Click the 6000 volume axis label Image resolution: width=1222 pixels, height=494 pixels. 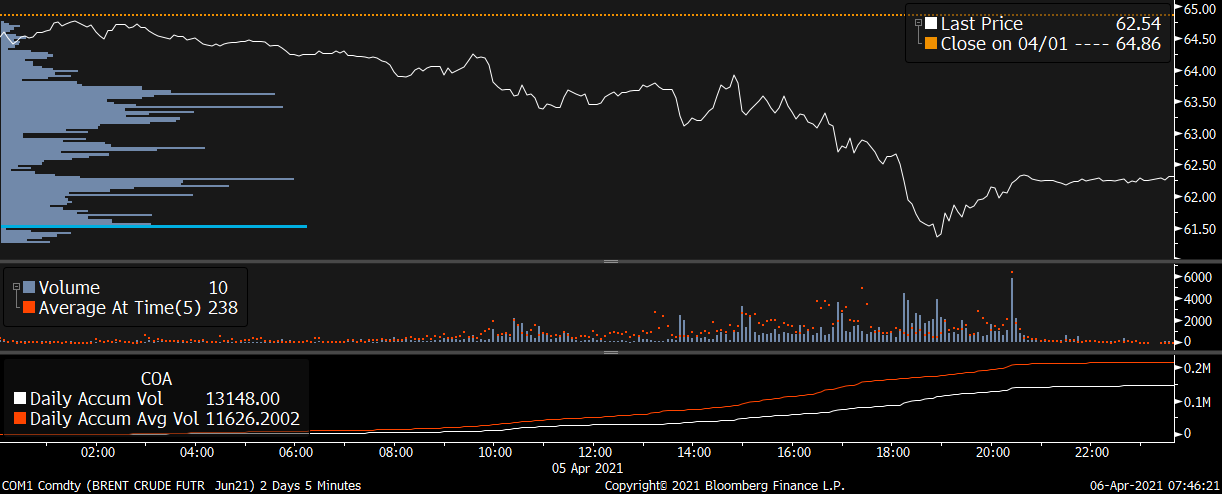pos(1199,277)
